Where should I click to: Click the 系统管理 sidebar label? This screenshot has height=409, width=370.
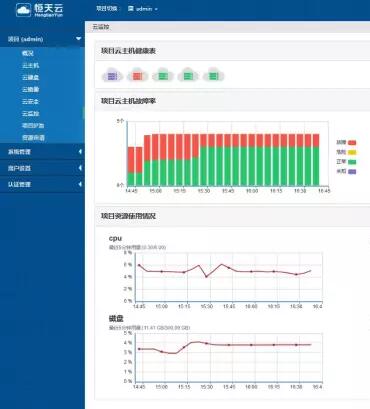pyautogui.click(x=19, y=152)
